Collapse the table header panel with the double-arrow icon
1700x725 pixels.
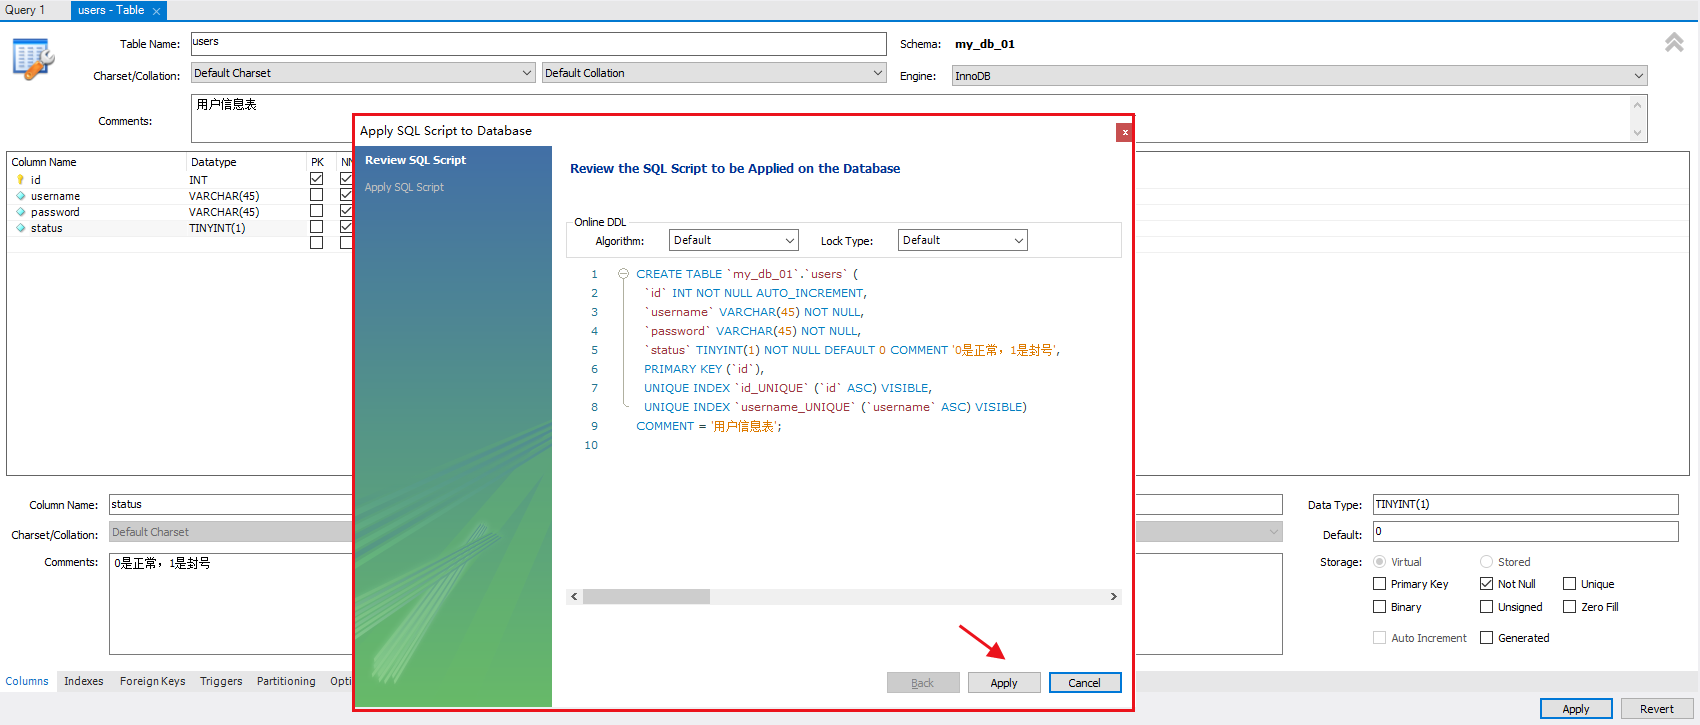[1674, 43]
